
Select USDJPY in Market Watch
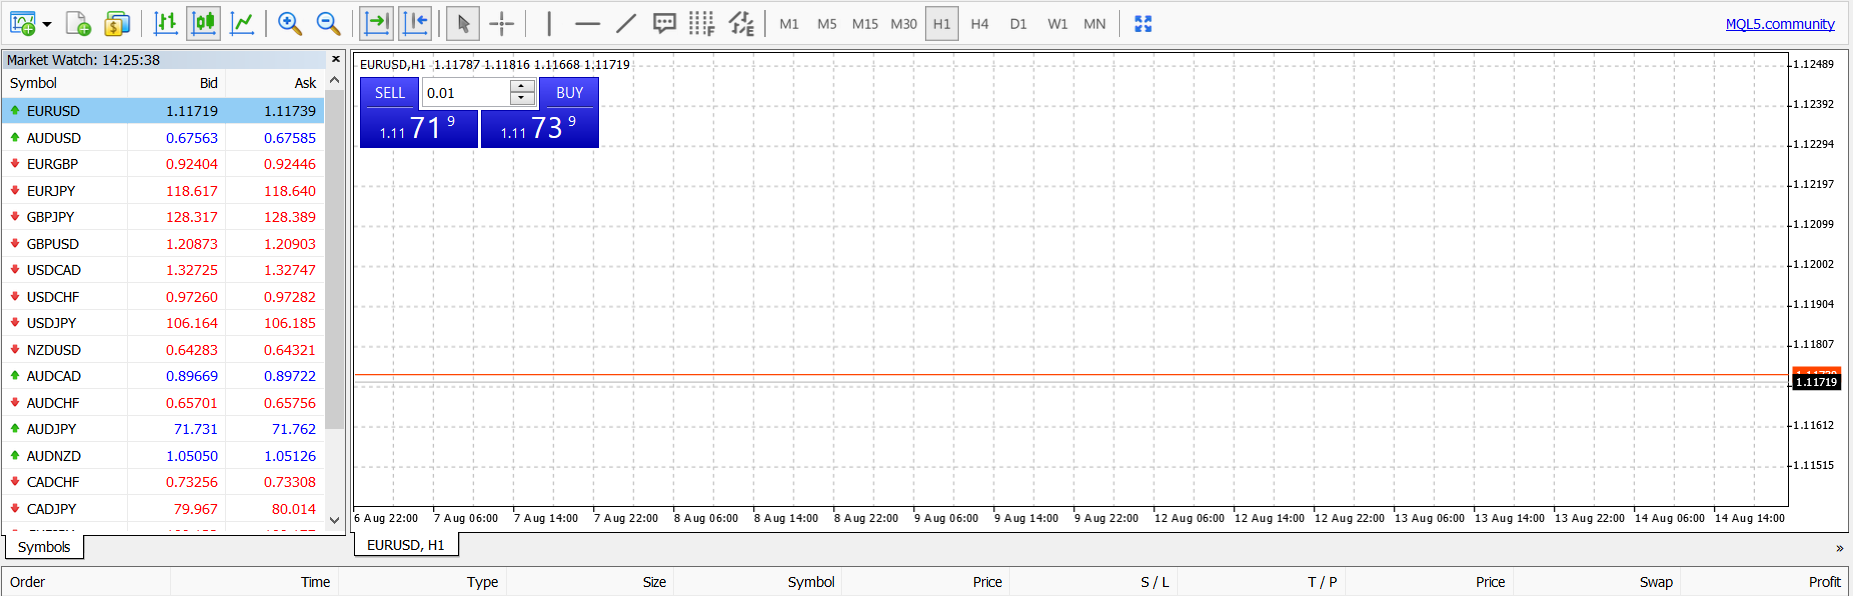[163, 323]
